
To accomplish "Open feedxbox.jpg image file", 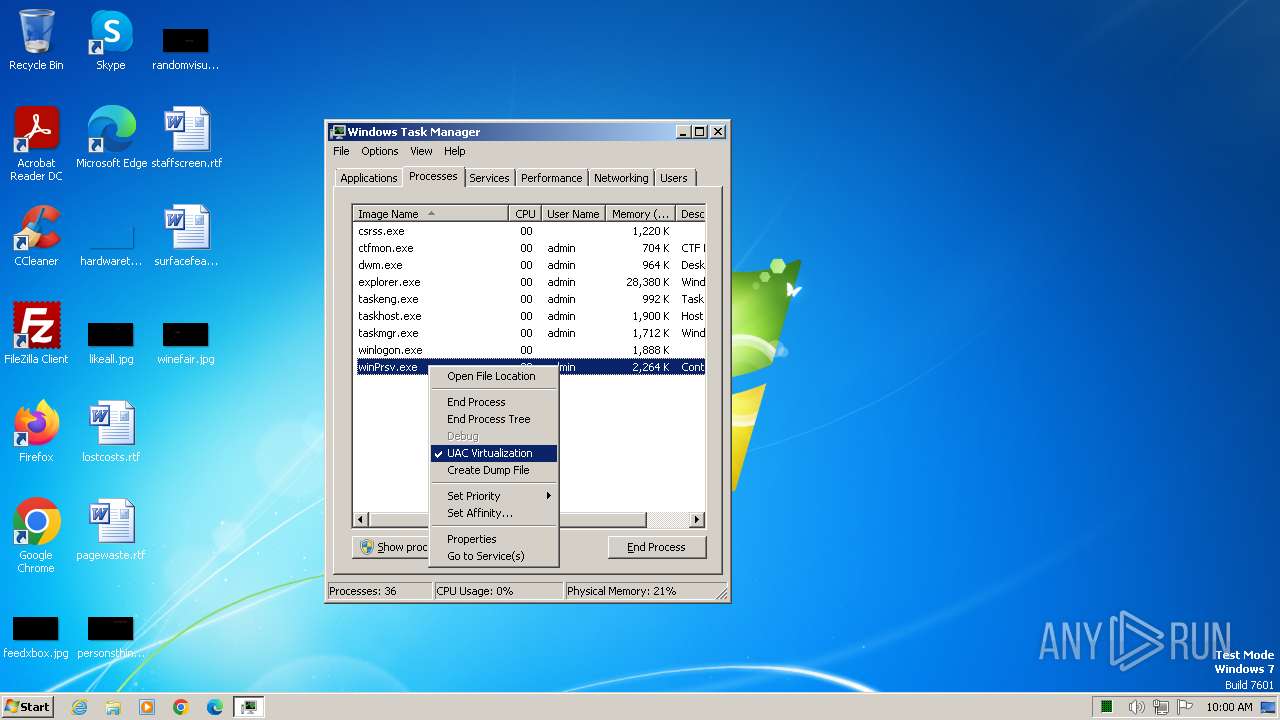I will [x=36, y=636].
